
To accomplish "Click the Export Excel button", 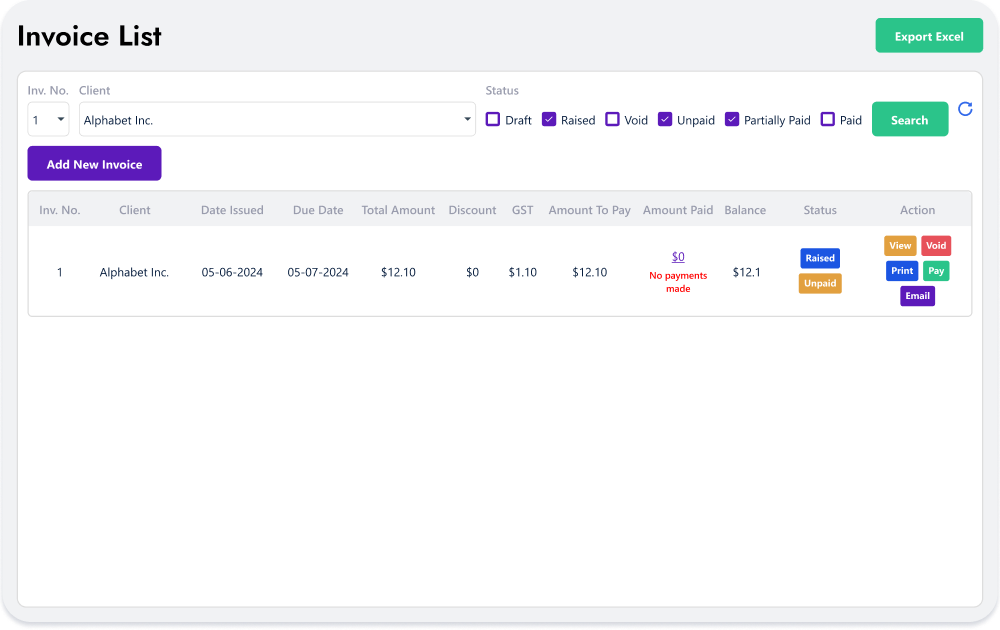I will 929,35.
